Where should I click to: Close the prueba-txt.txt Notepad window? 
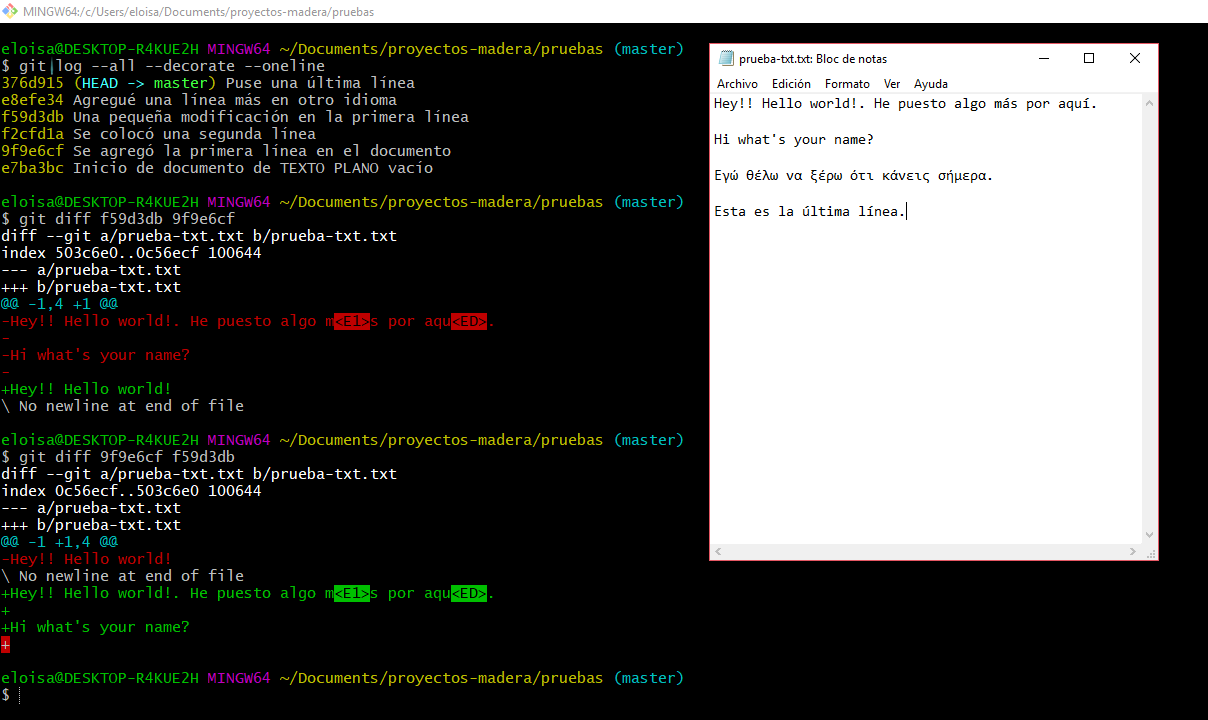tap(1135, 59)
